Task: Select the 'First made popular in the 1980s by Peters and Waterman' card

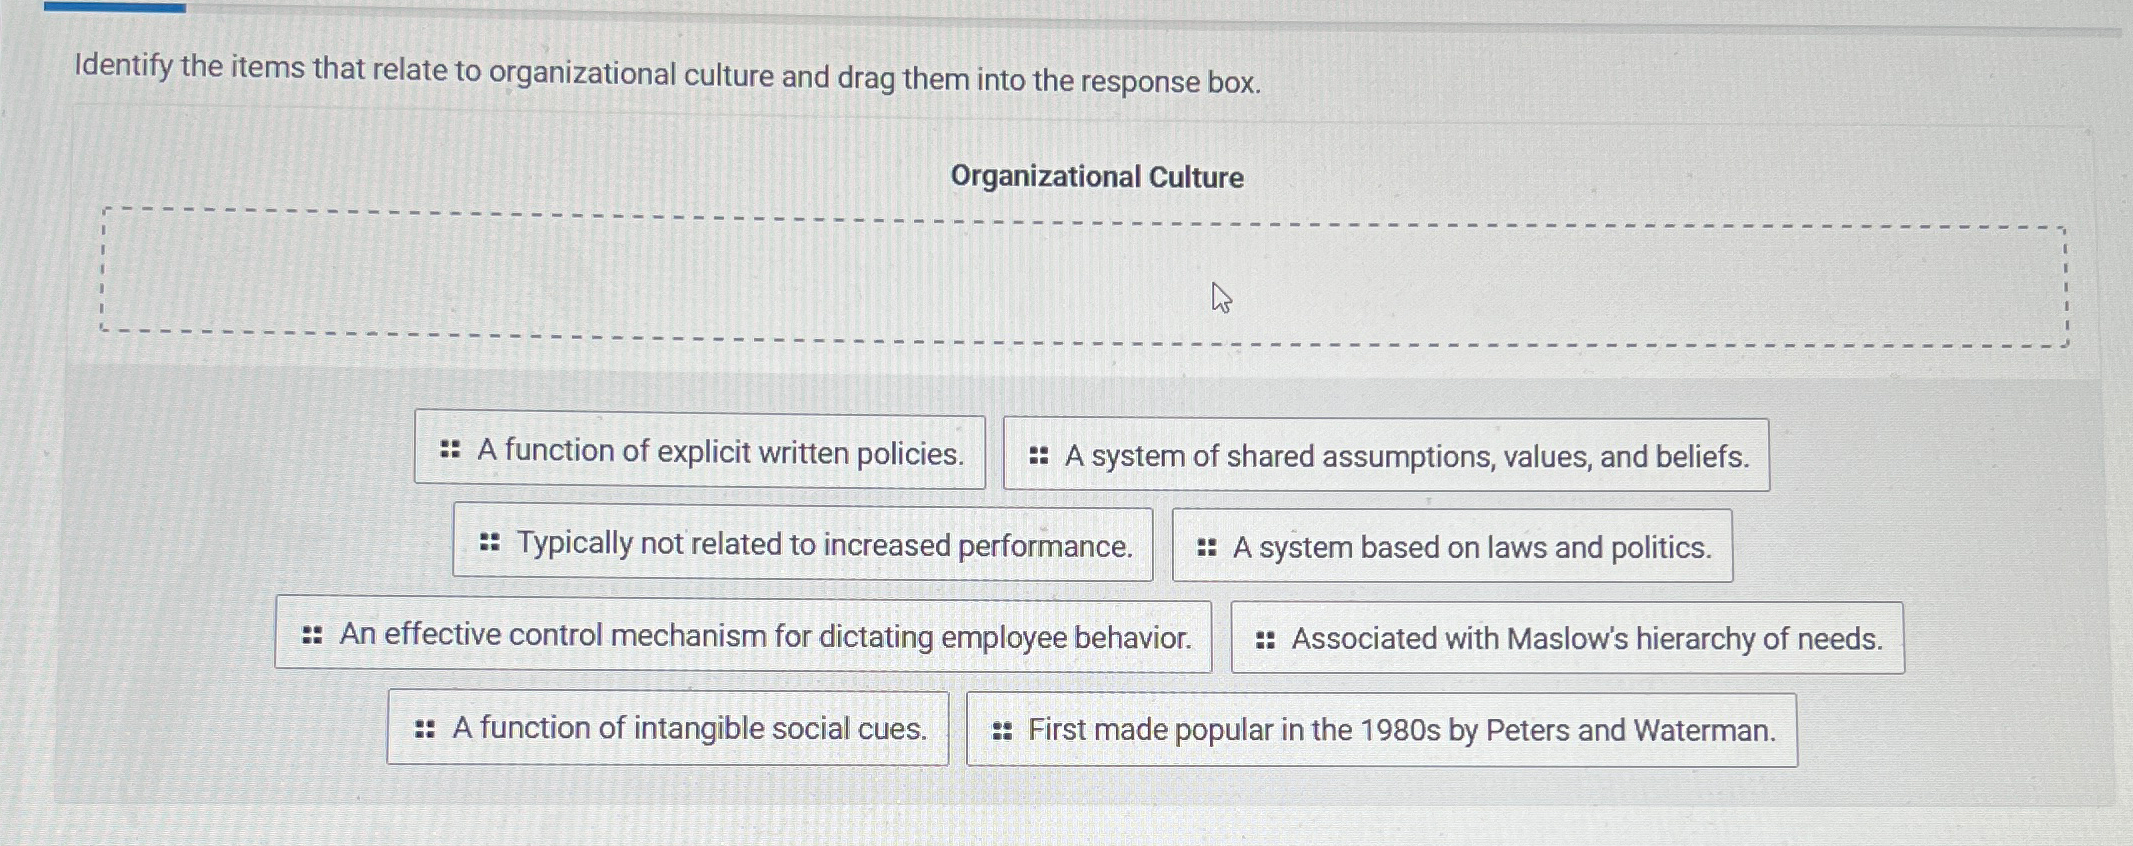Action: click(1380, 730)
